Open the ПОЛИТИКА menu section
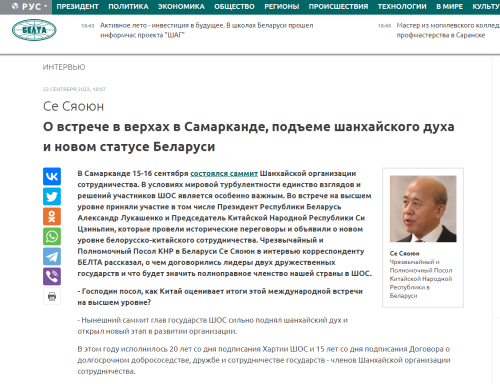500x384 pixels. pyautogui.click(x=128, y=7)
